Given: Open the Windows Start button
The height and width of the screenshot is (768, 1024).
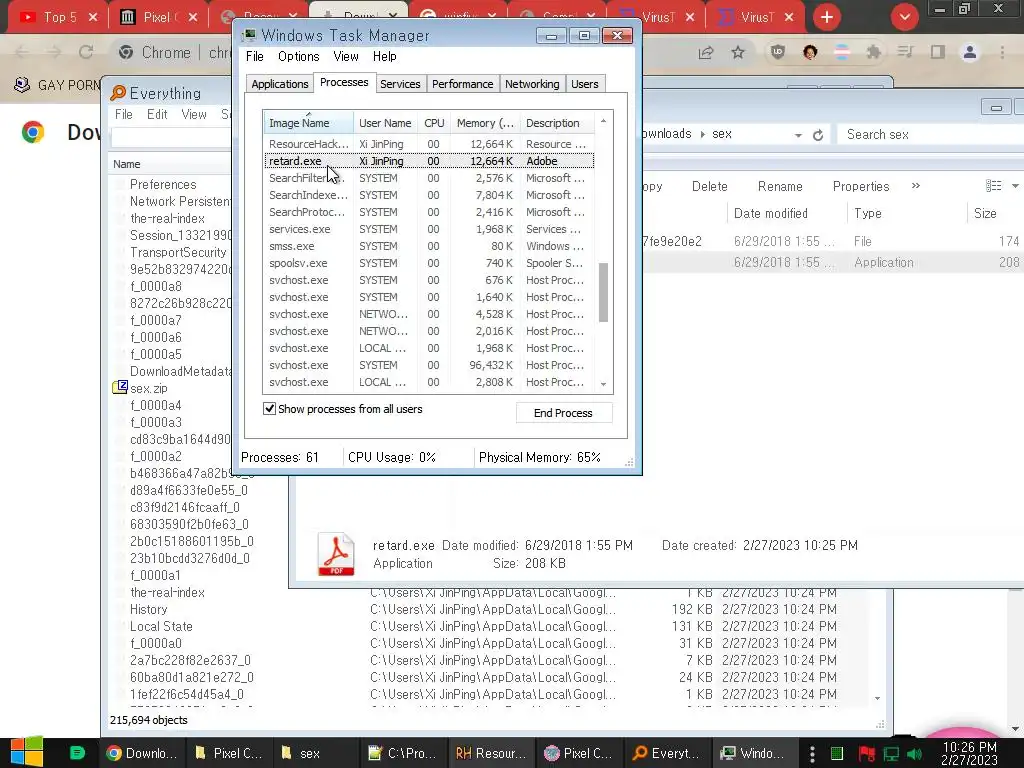Looking at the screenshot, I should pyautogui.click(x=27, y=753).
